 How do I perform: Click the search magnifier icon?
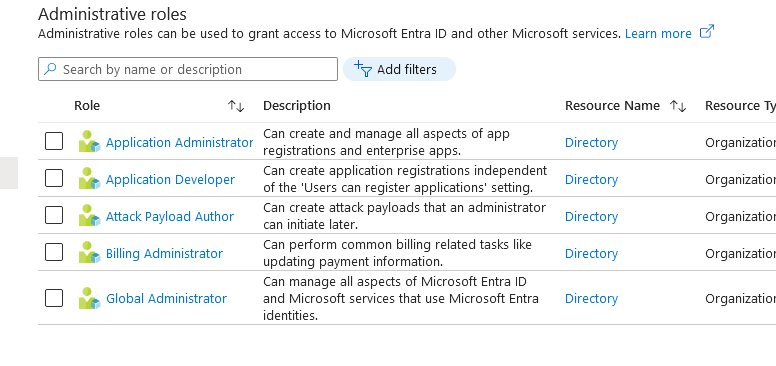(x=50, y=69)
